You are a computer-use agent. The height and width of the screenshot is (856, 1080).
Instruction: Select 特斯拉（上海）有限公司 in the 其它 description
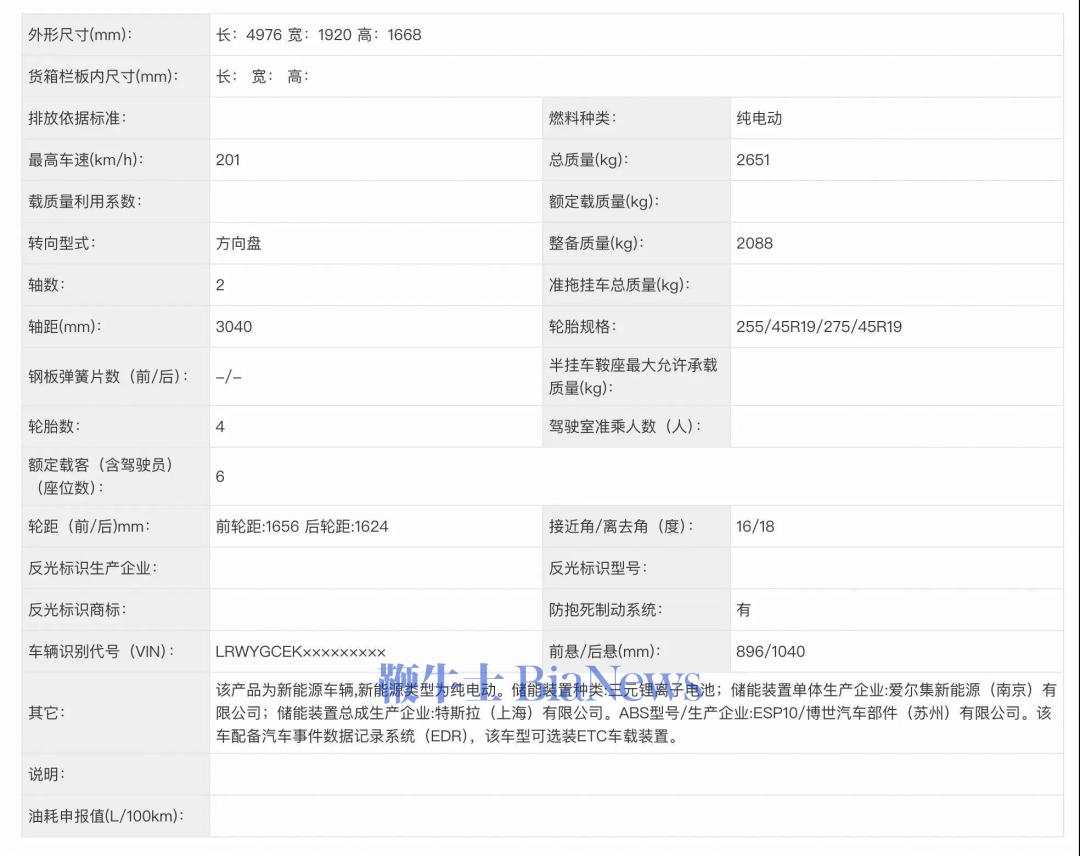click(520, 714)
